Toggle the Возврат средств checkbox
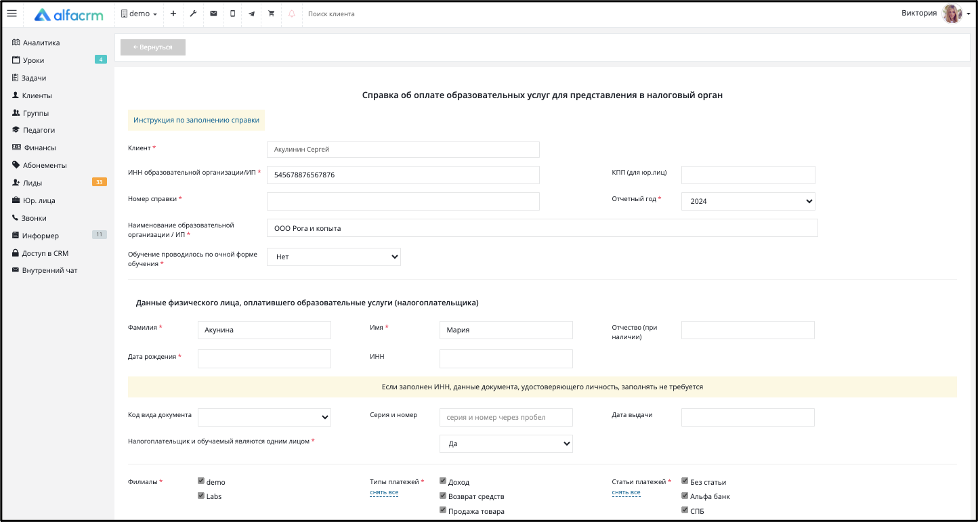The width and height of the screenshot is (979, 522). click(x=443, y=496)
